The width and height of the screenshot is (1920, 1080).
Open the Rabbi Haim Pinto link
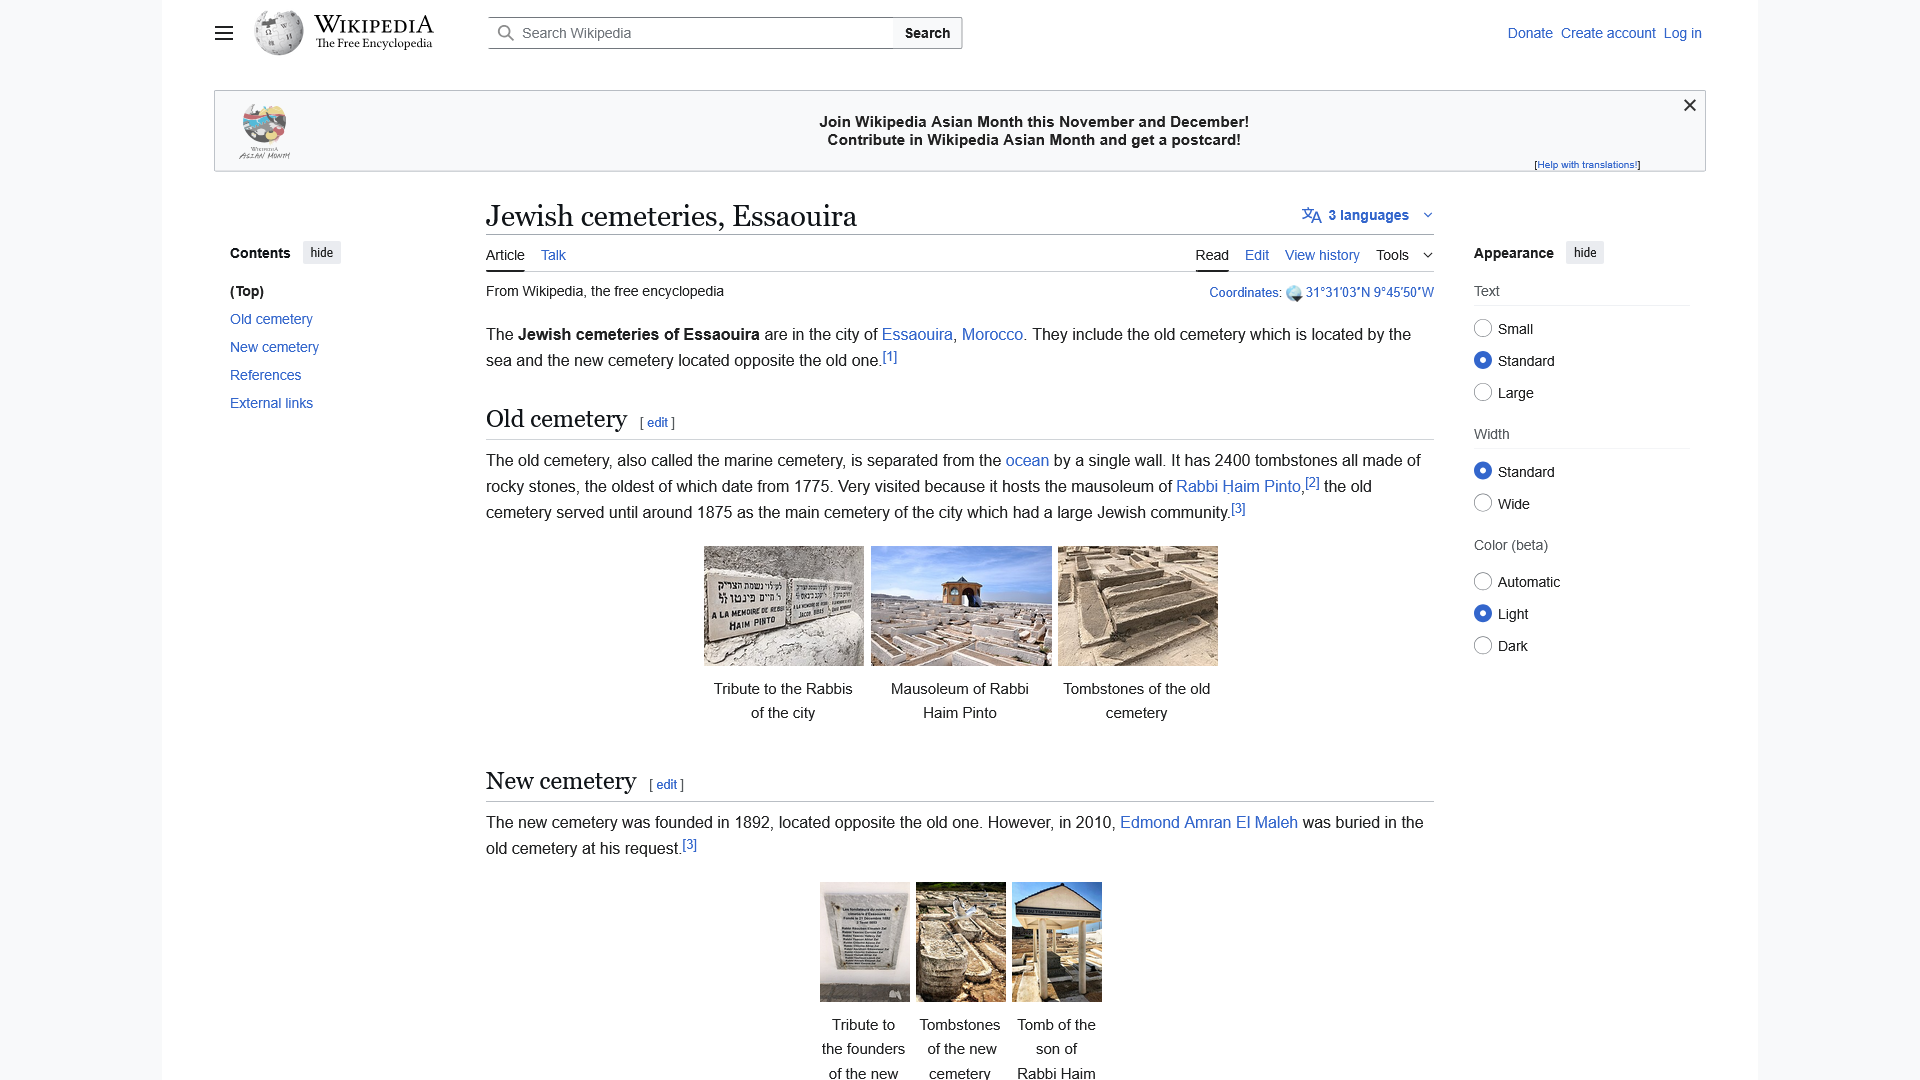(x=1238, y=486)
